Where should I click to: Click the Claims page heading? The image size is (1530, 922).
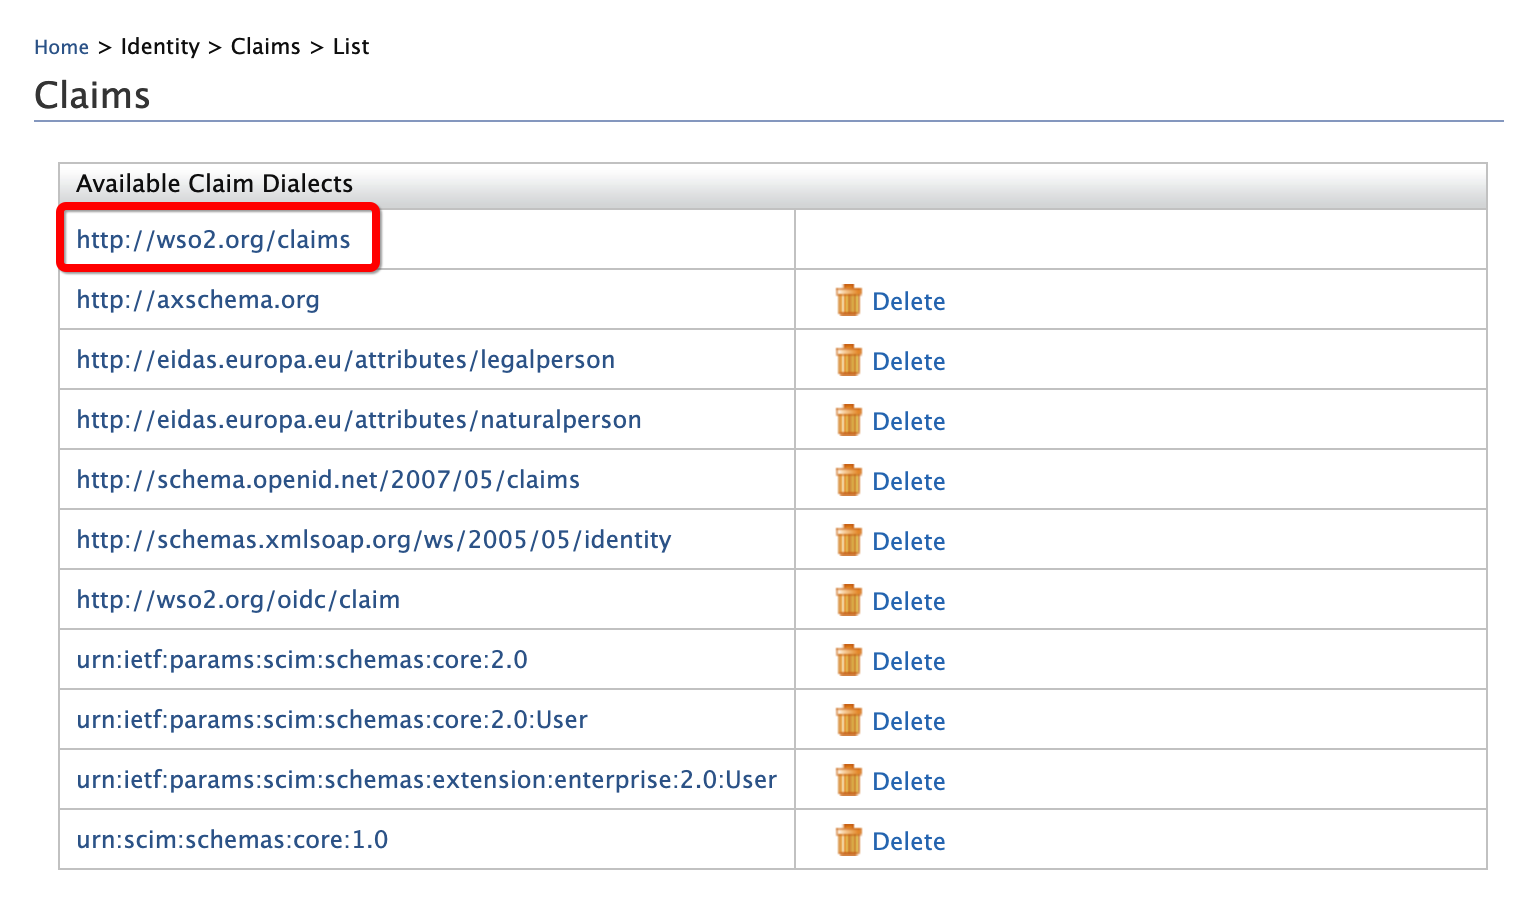coord(92,96)
